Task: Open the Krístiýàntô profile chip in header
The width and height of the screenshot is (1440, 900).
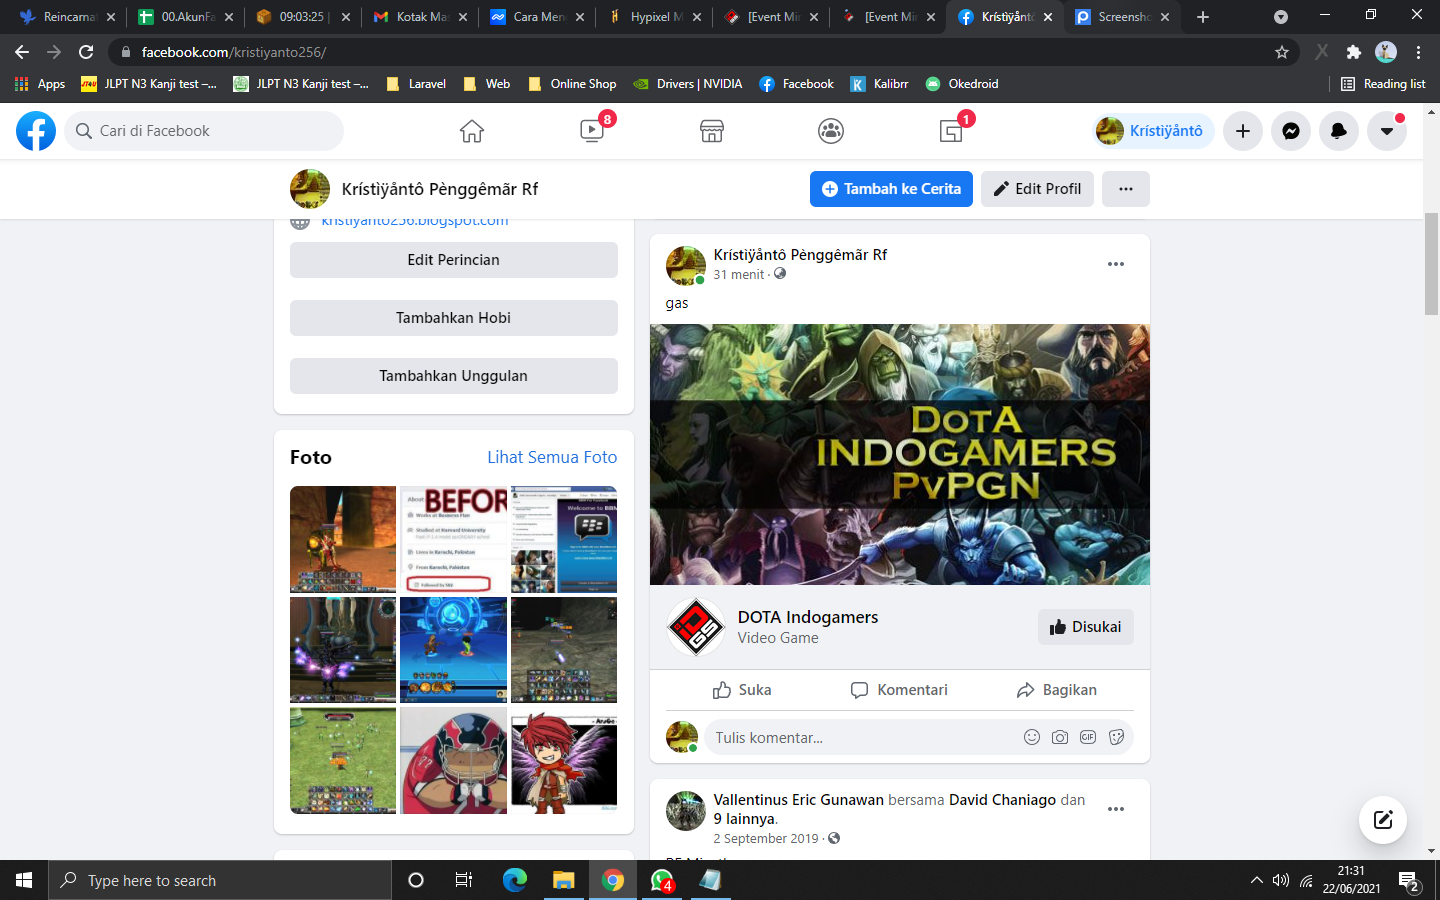Action: (1154, 131)
